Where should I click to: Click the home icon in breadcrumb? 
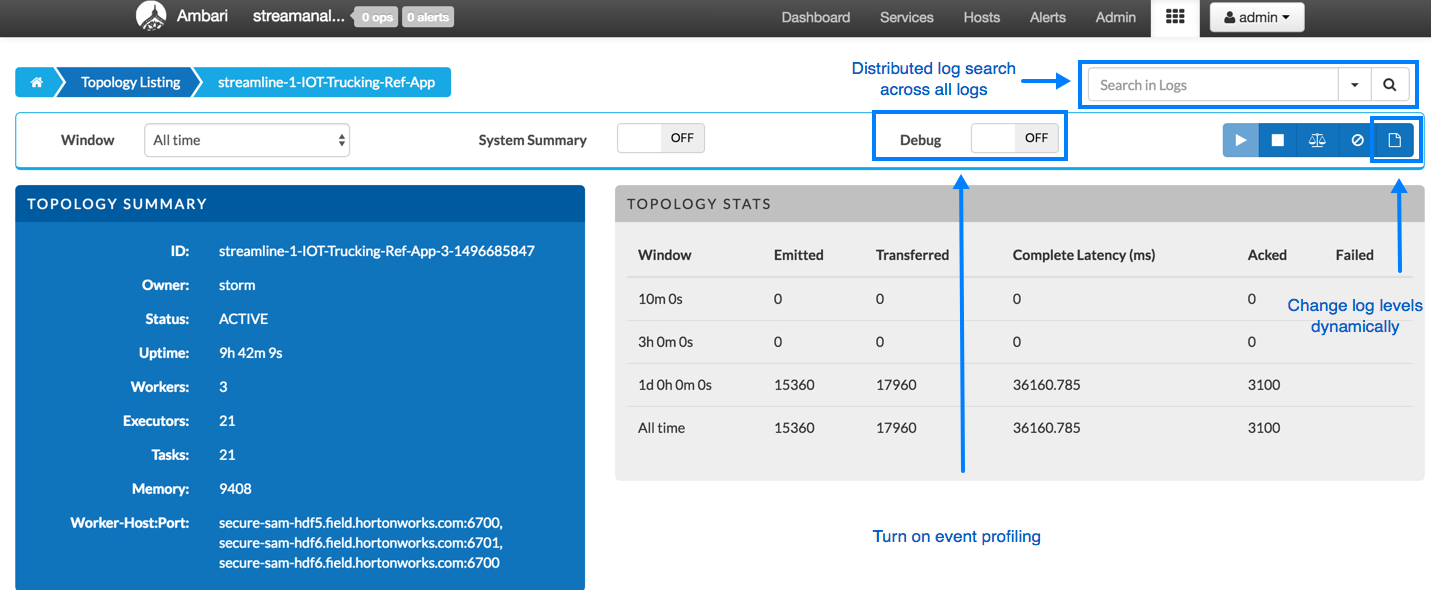[x=36, y=83]
